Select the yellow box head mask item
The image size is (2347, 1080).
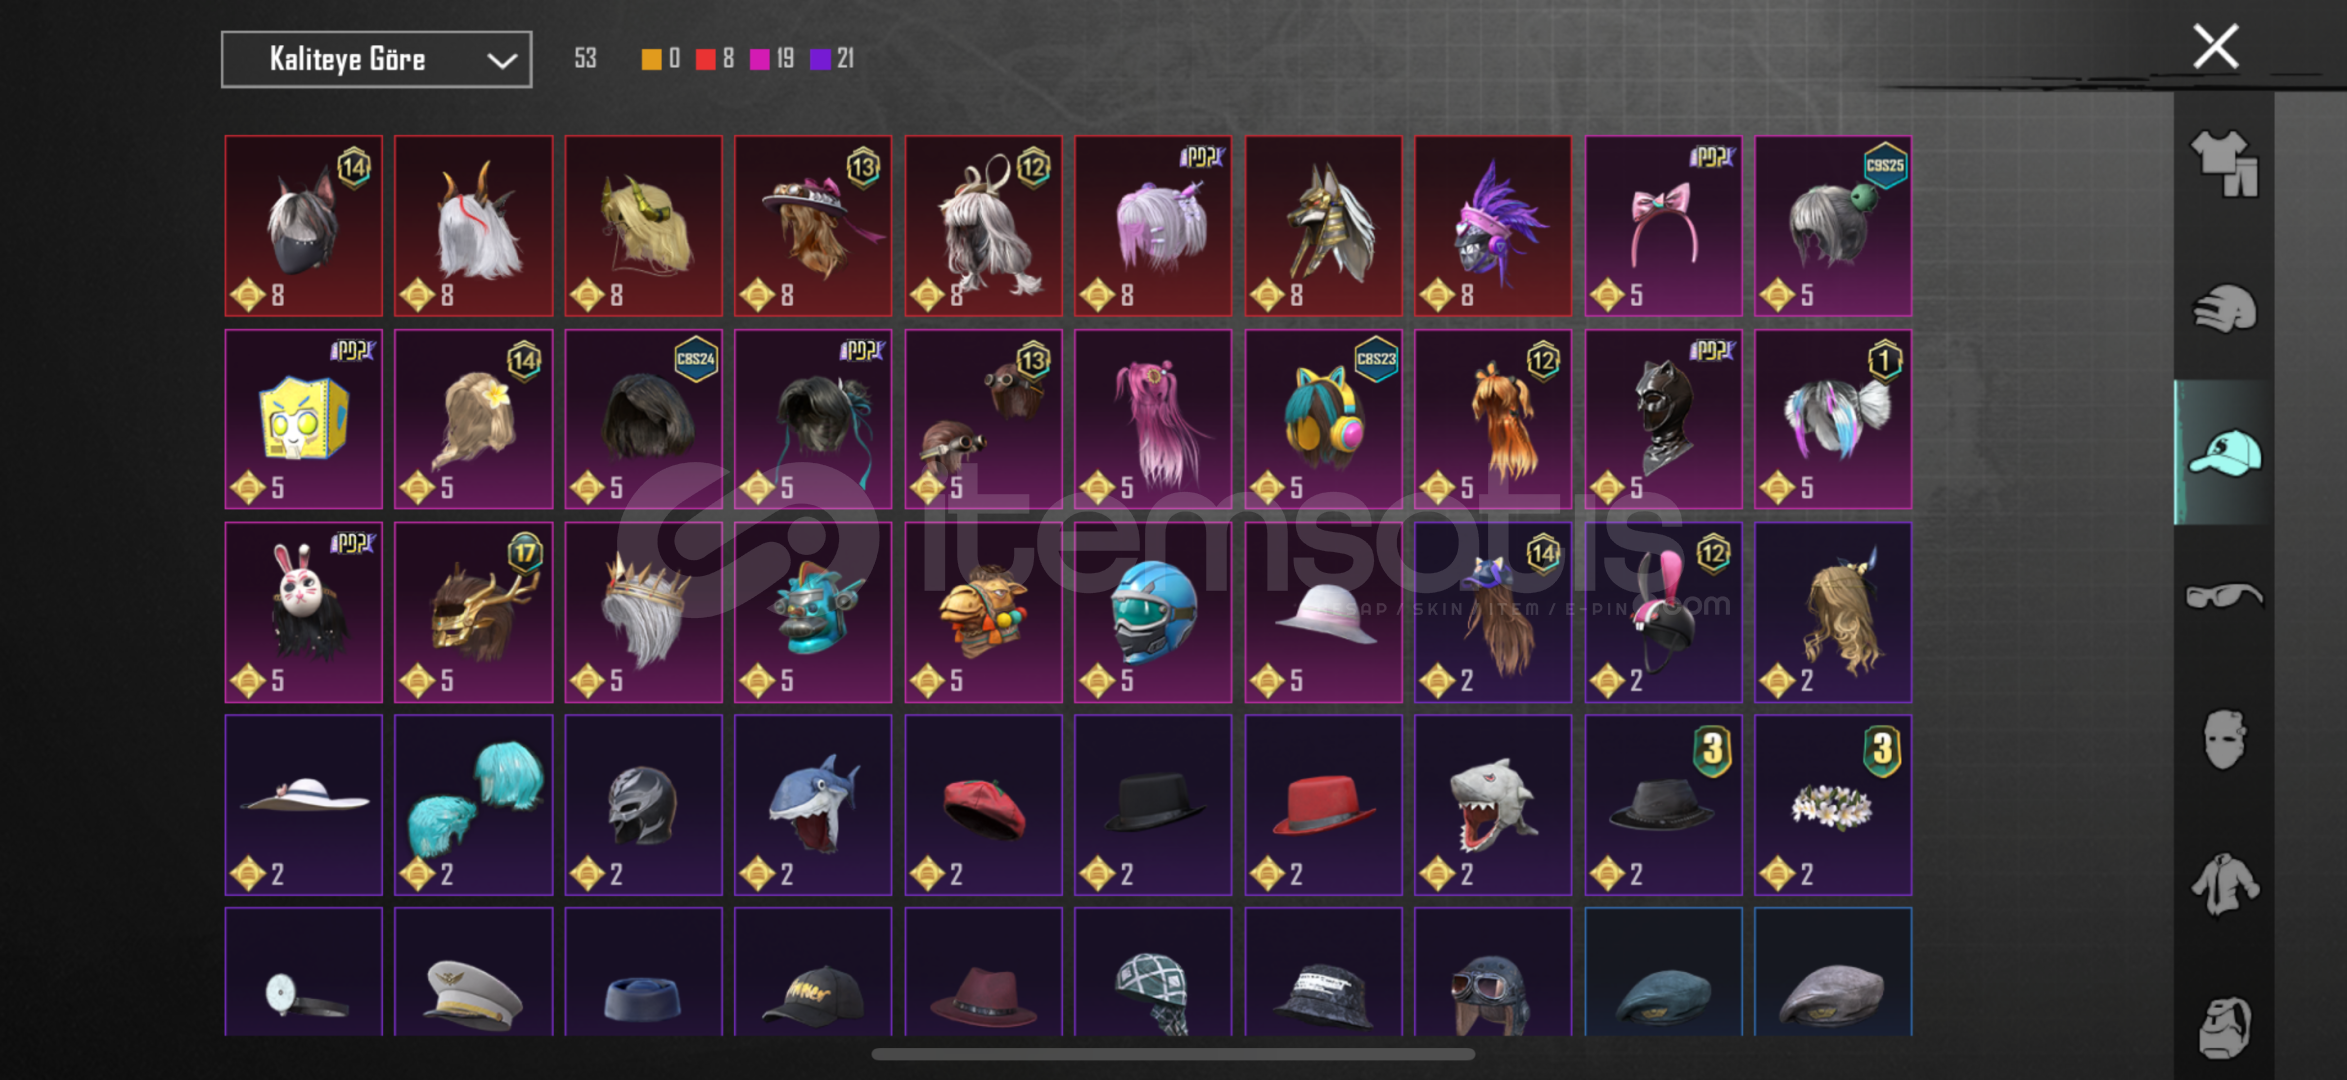click(304, 419)
